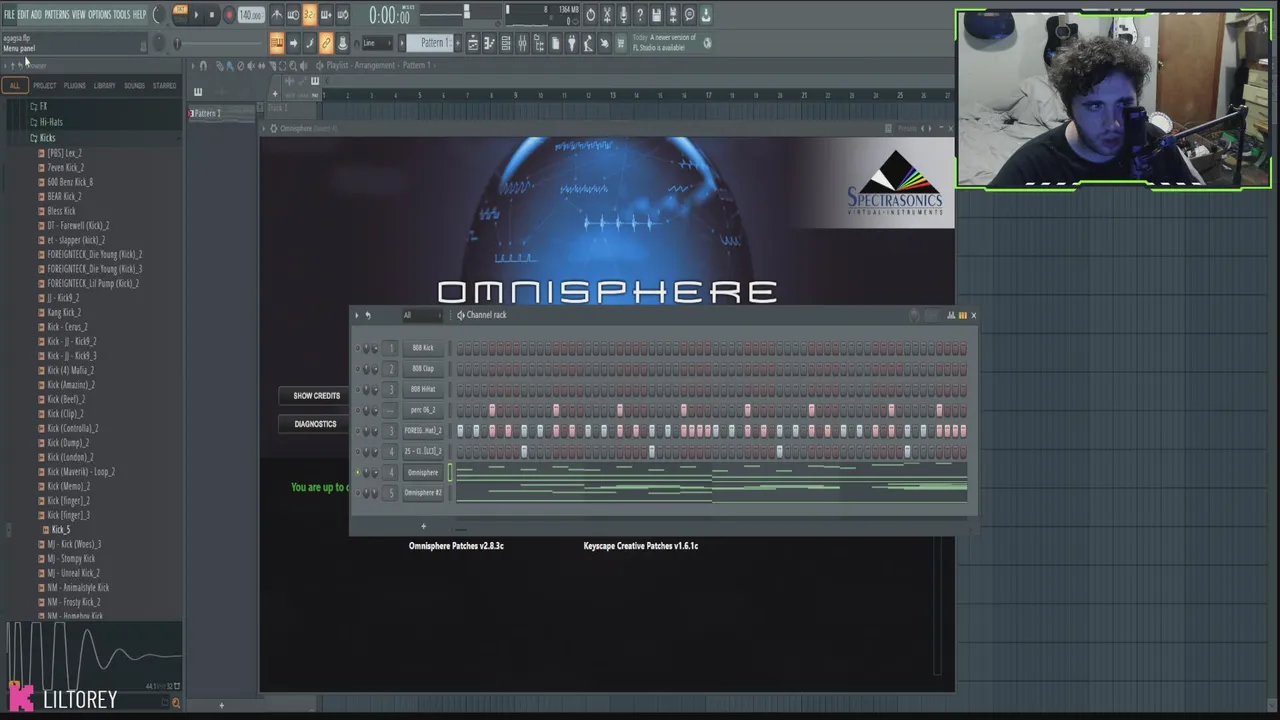This screenshot has width=1280, height=720.
Task: Open the VIEW menu
Action: click(79, 15)
